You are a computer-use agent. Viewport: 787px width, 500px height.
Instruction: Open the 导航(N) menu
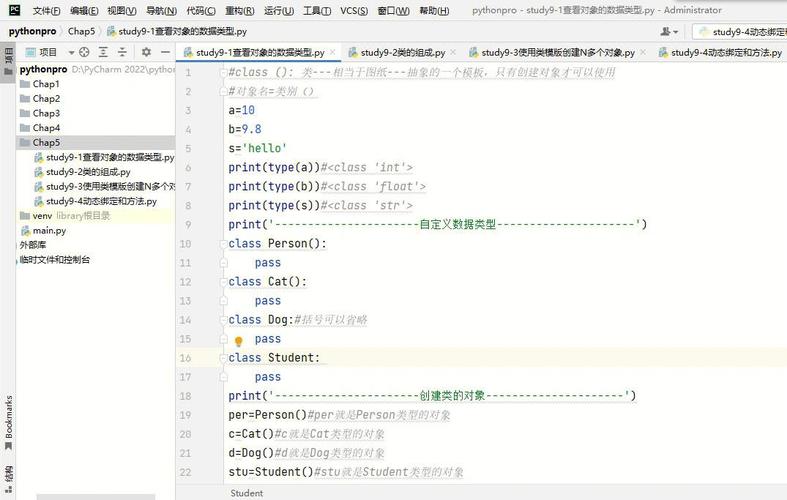pos(161,11)
